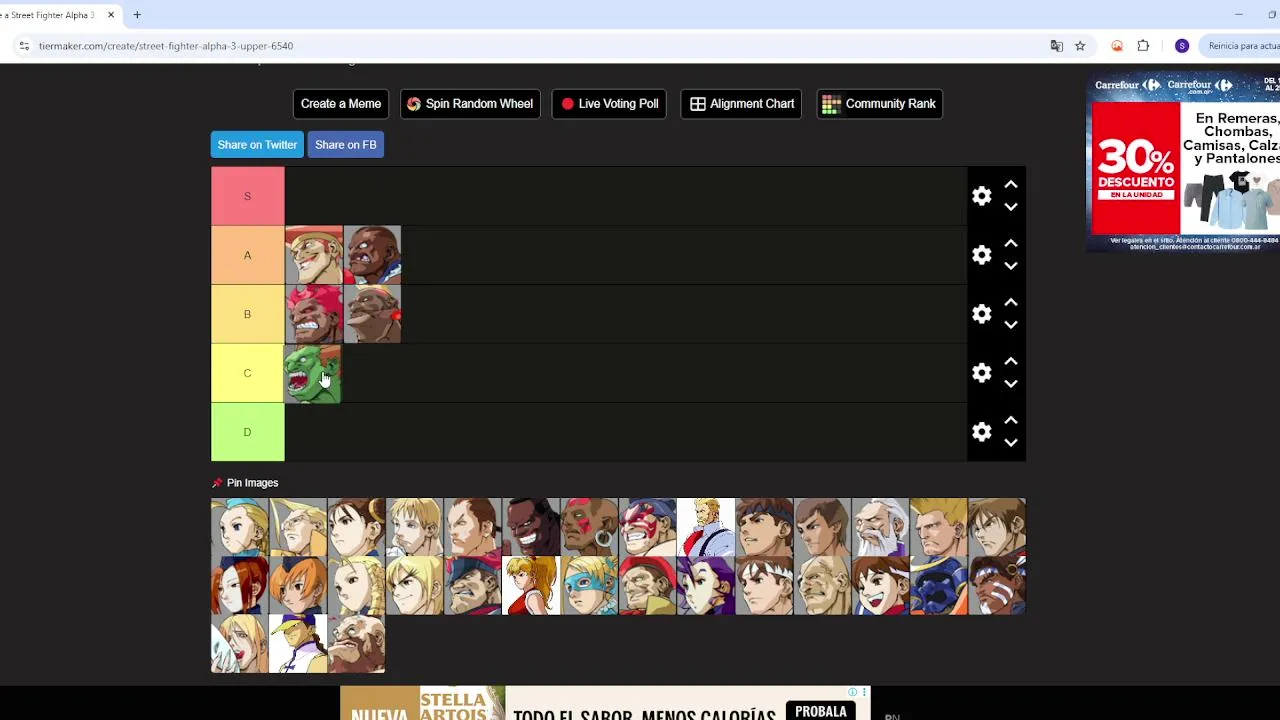Pick the T. Hawk portrait with face paint
Screen dimensions: 1280x720
(x=997, y=585)
